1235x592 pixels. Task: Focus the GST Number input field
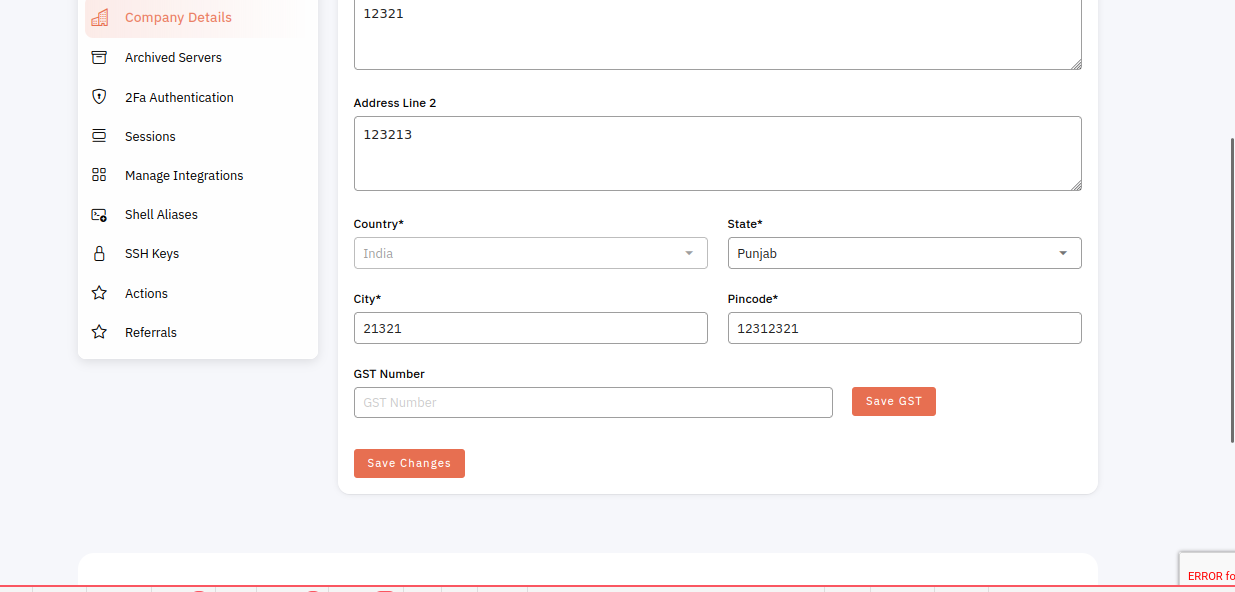[593, 402]
